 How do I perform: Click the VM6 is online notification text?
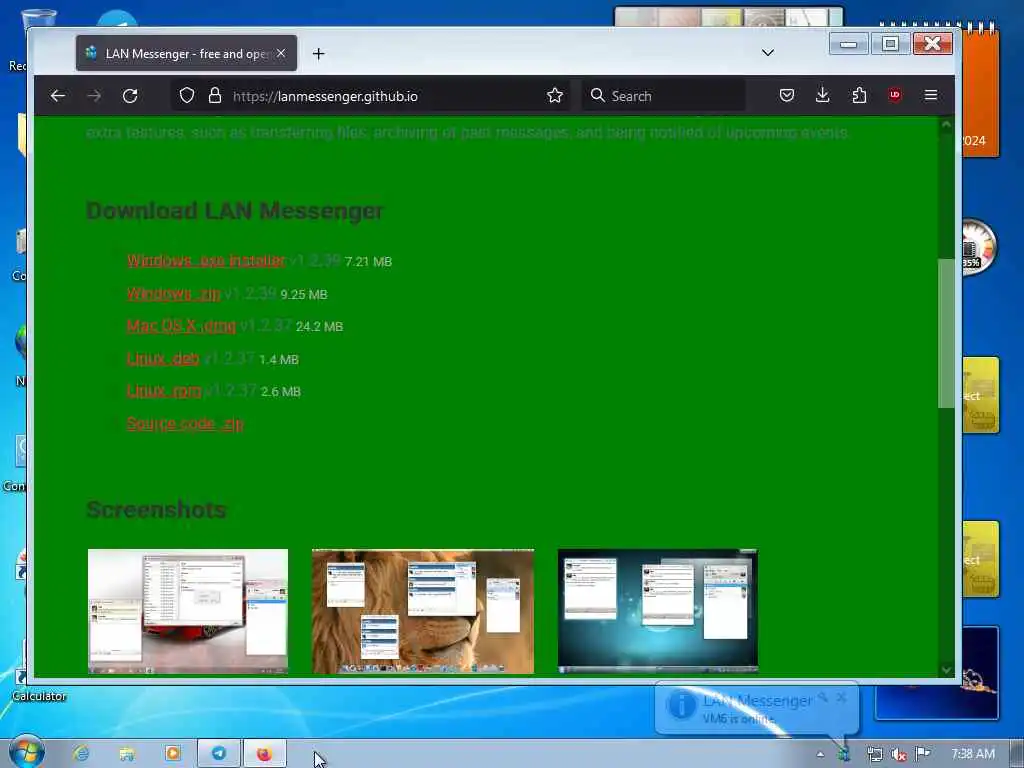tap(738, 718)
